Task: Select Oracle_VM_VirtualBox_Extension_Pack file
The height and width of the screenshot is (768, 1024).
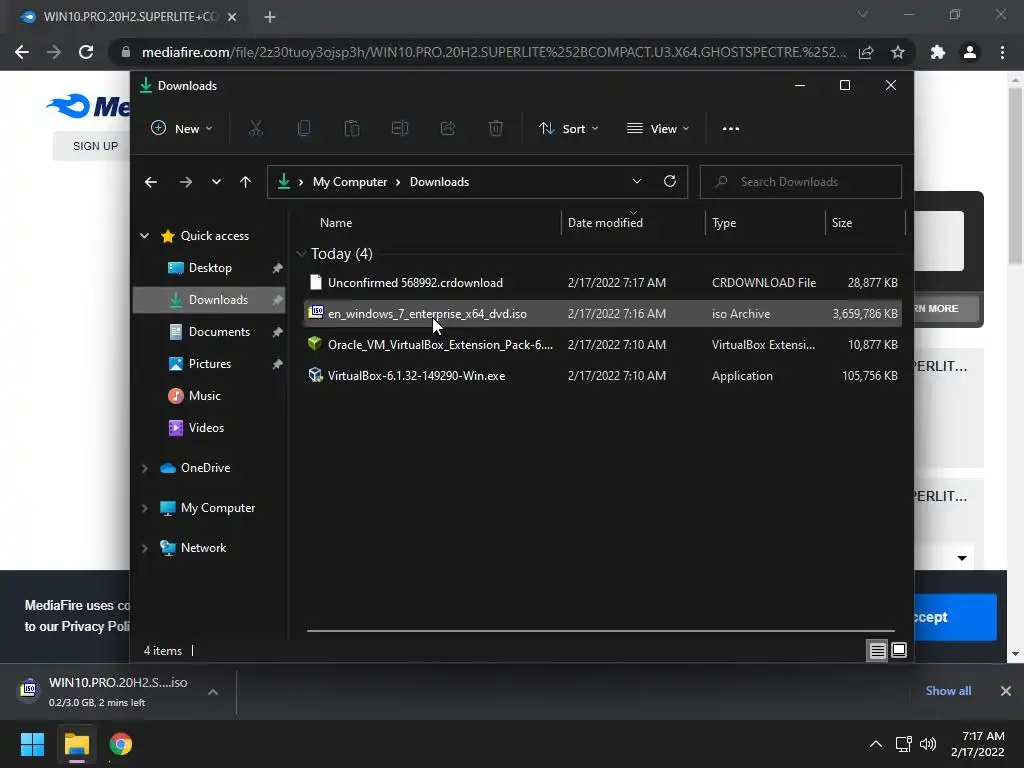Action: coord(603,345)
